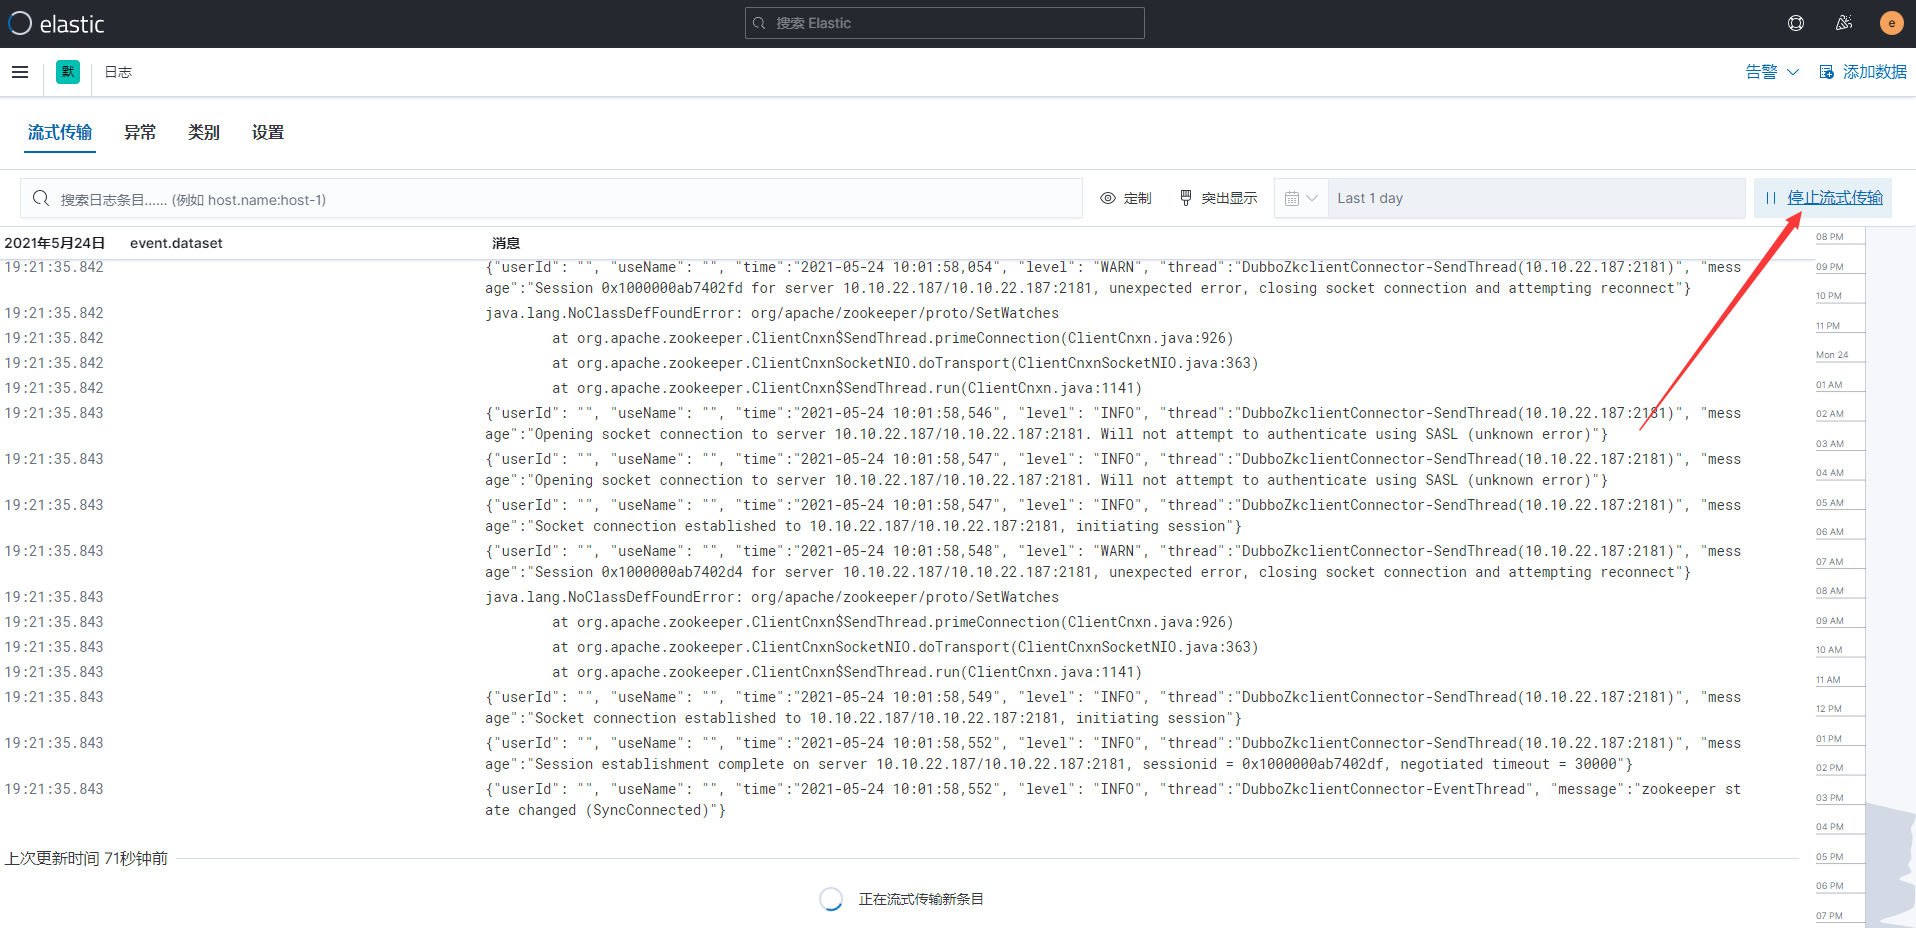
Task: Click the highlight marker icon
Action: tap(1186, 198)
